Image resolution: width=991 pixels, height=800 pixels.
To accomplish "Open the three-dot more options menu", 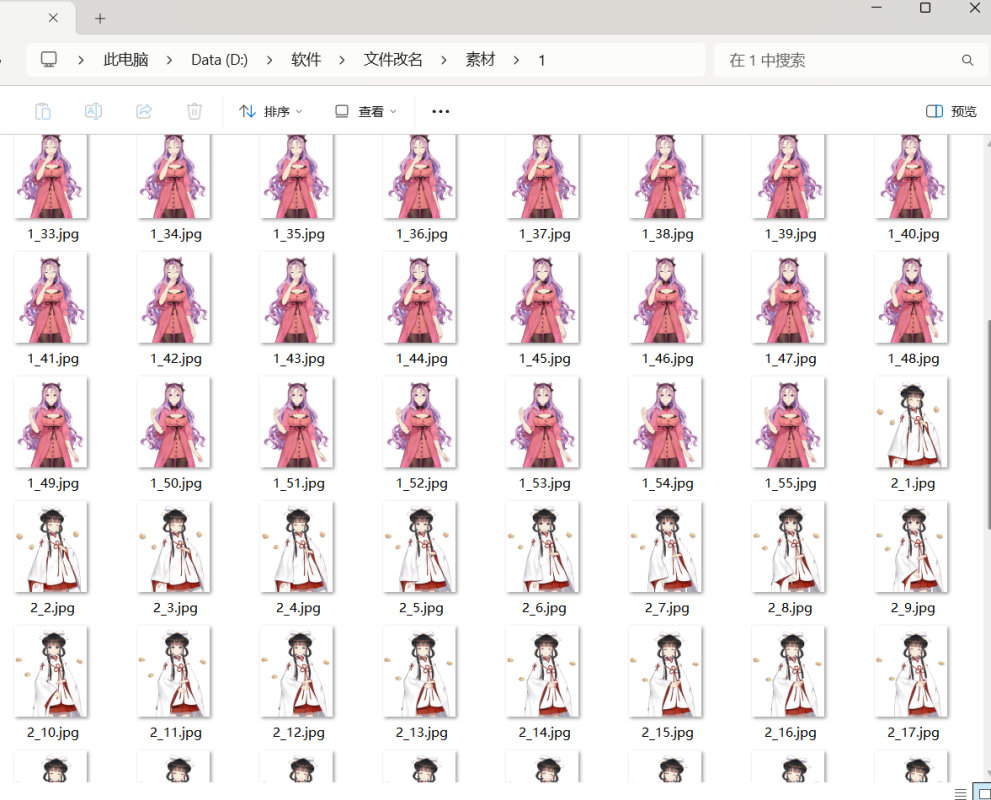I will [x=441, y=111].
